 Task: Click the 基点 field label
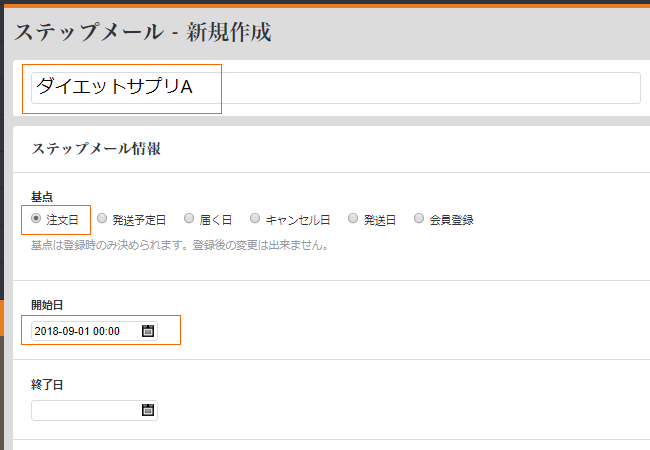[x=42, y=197]
